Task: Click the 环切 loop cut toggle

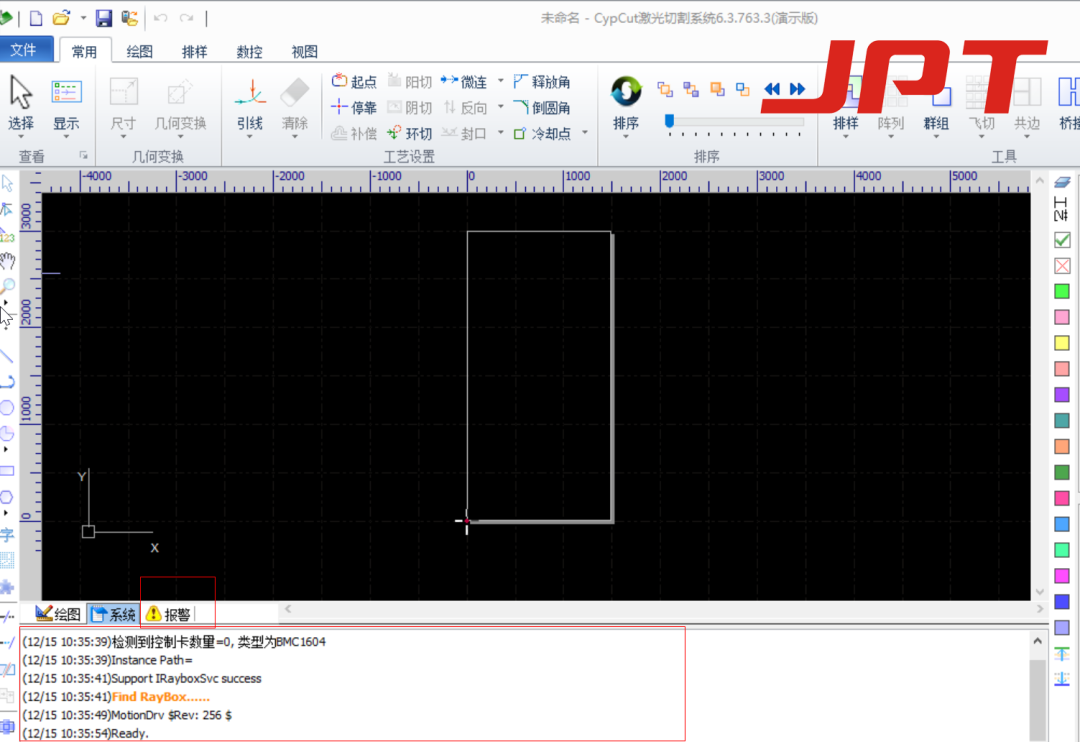Action: click(410, 134)
